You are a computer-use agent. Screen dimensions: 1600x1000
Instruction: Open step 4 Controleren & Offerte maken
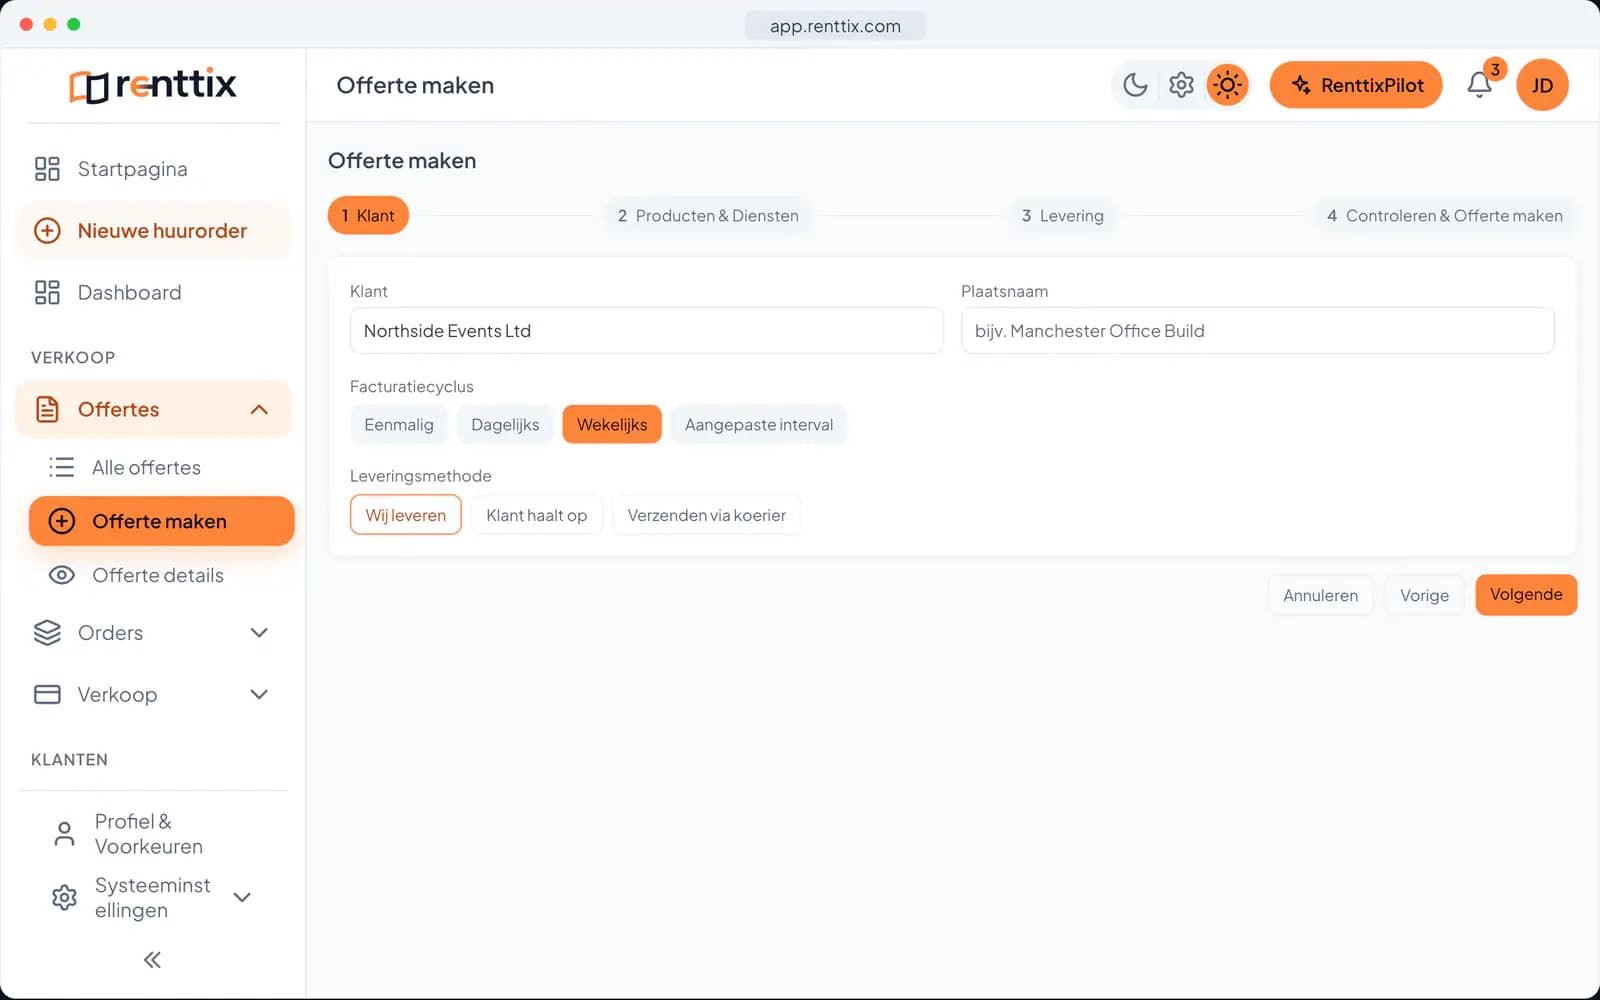(1444, 216)
